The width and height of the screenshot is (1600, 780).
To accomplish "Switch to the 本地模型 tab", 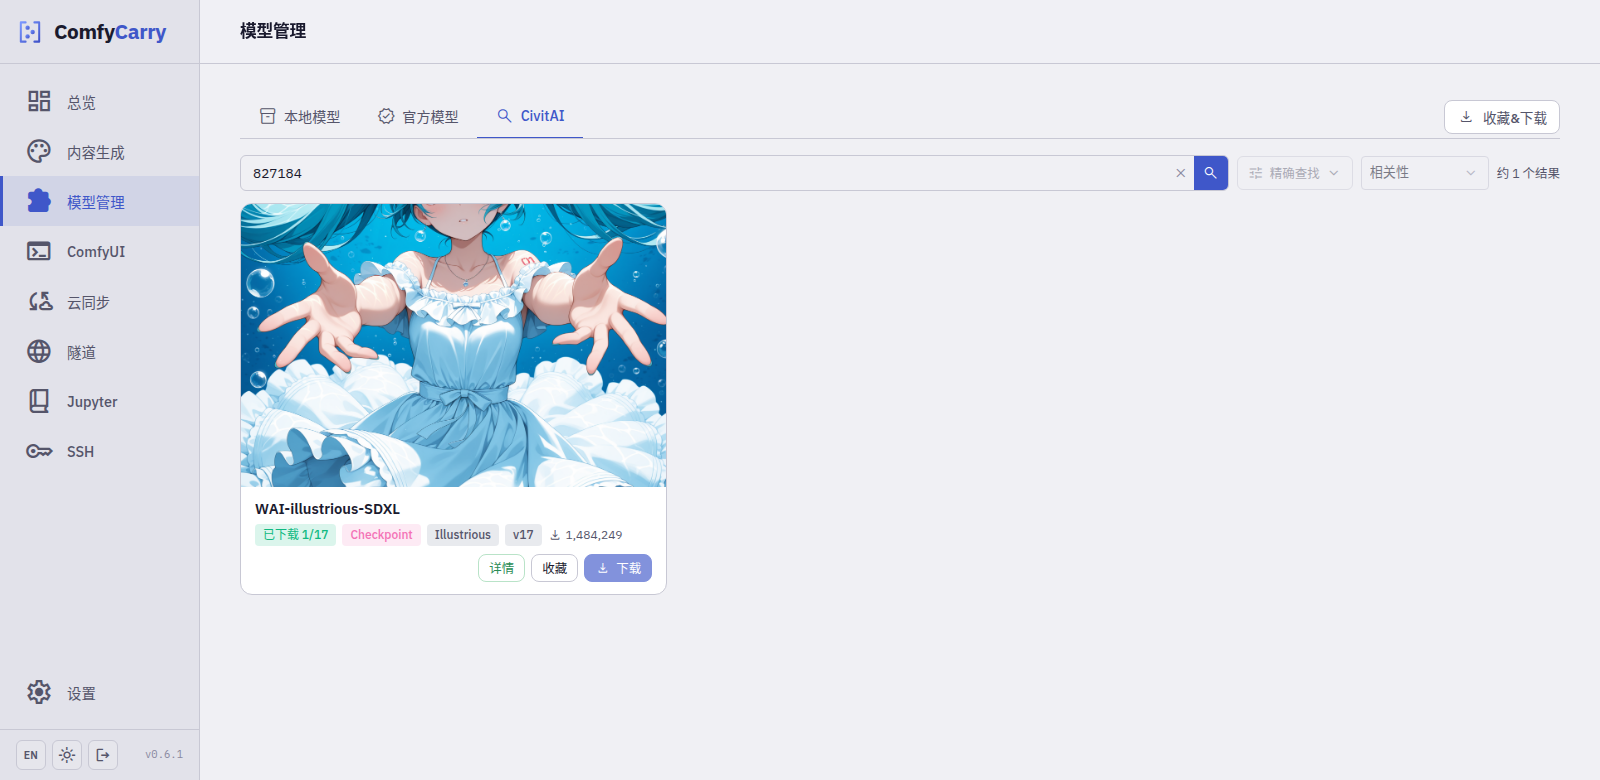I will click(300, 117).
